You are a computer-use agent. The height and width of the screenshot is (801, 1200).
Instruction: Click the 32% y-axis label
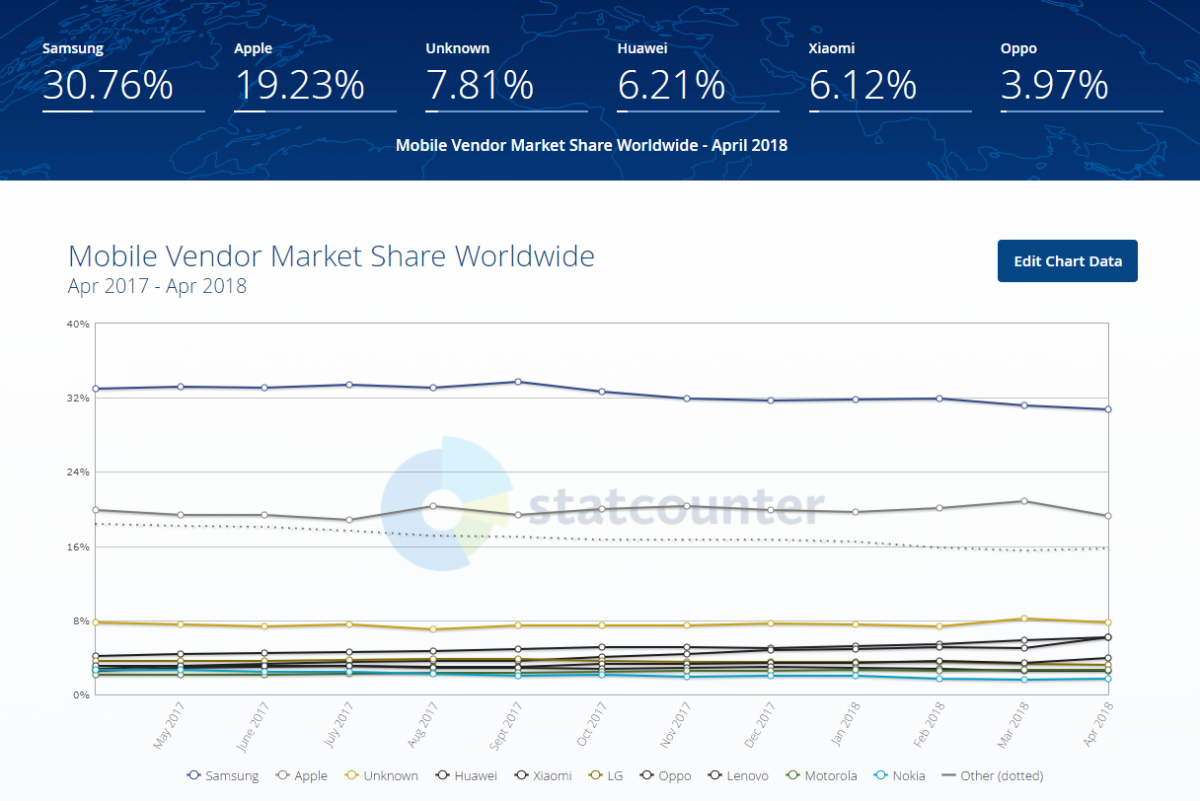(x=79, y=398)
